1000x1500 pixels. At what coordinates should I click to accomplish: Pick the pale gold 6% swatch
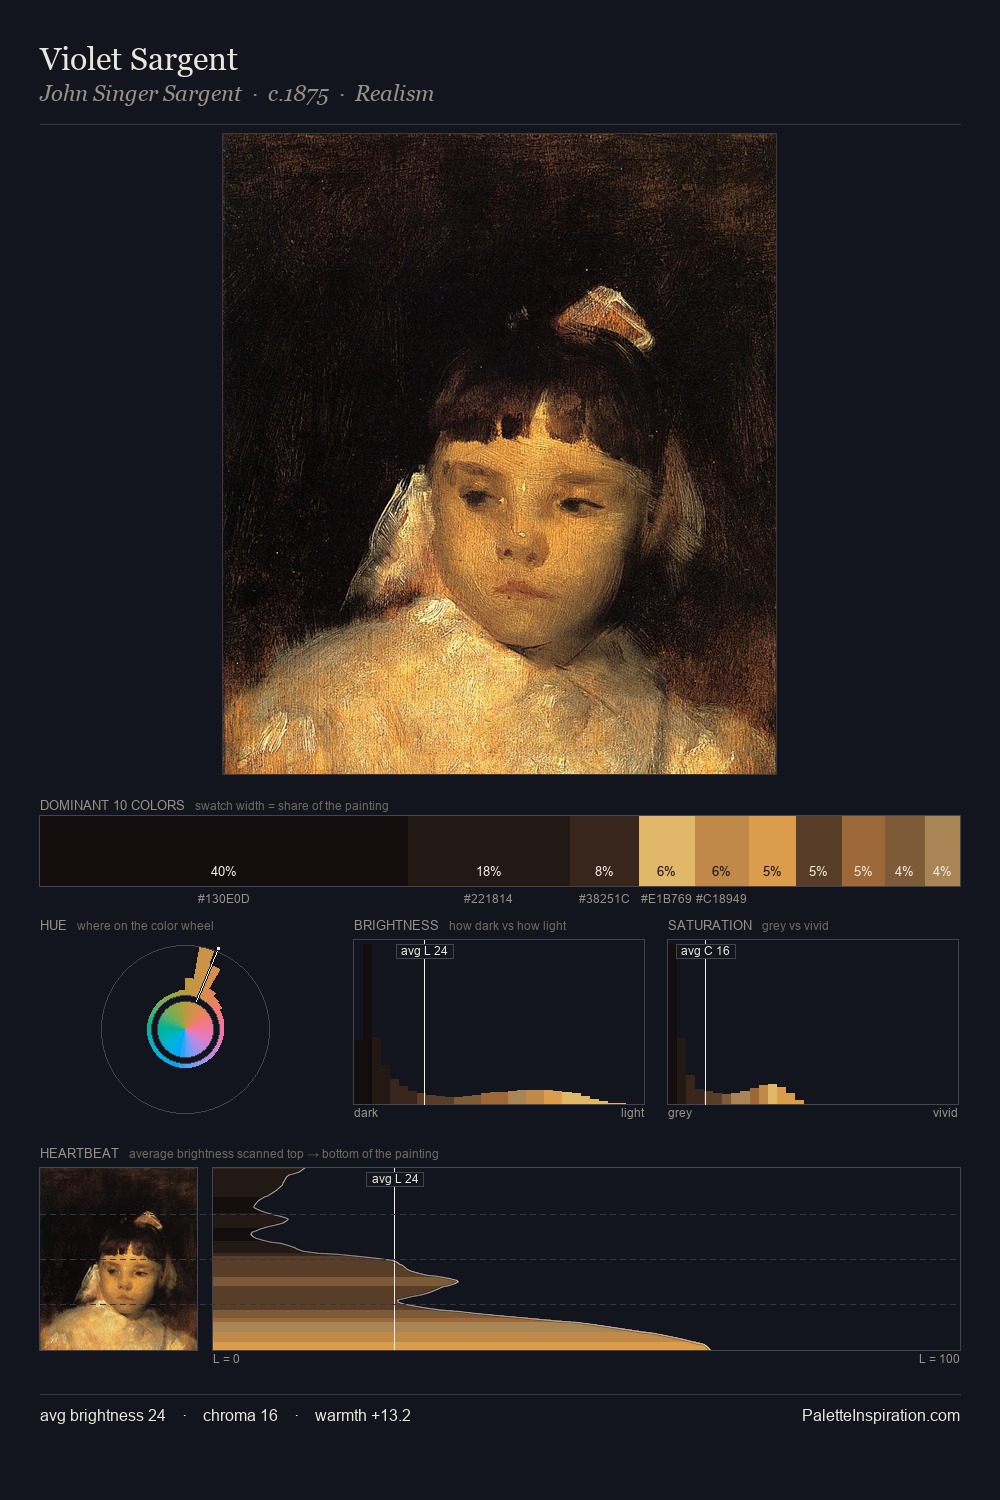pos(666,851)
